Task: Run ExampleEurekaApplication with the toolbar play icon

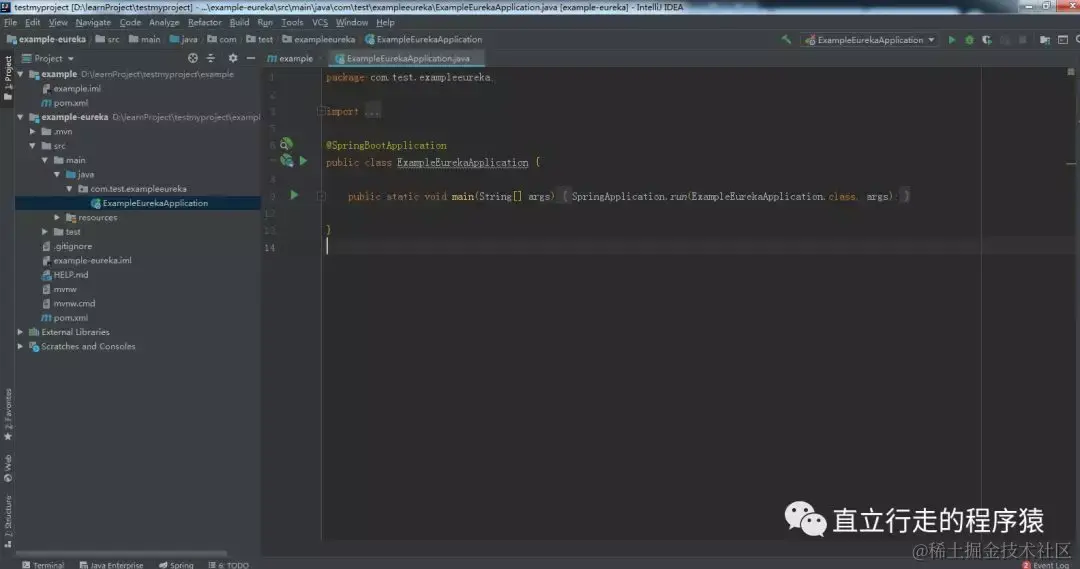Action: point(952,40)
